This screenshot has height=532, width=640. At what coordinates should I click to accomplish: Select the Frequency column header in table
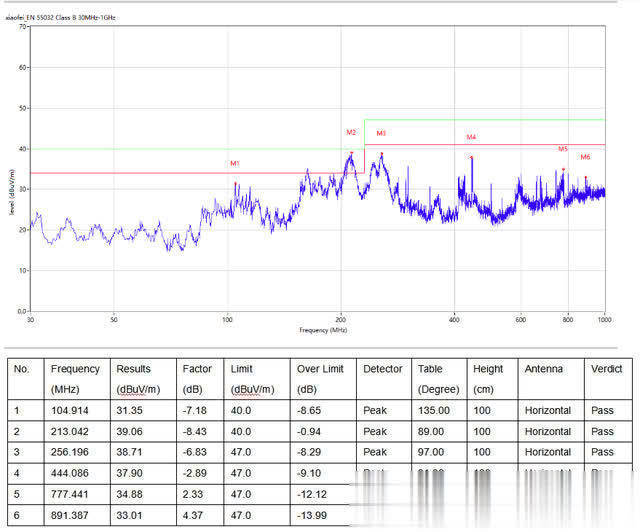tap(75, 369)
